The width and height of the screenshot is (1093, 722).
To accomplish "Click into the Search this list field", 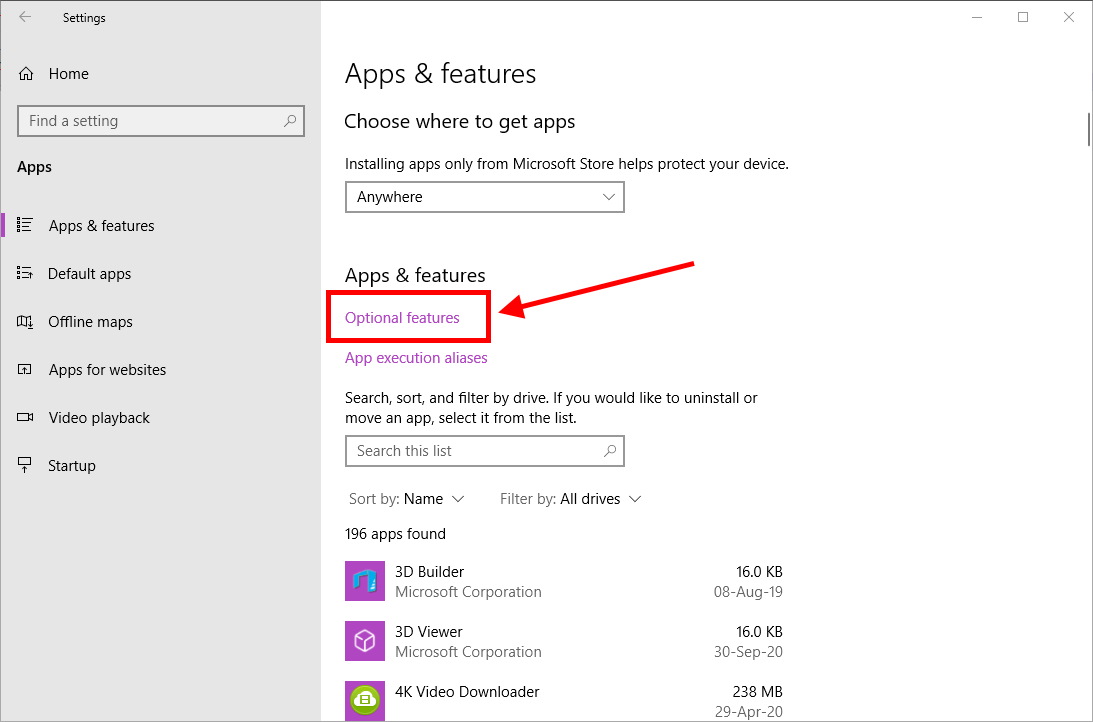I will tap(484, 451).
